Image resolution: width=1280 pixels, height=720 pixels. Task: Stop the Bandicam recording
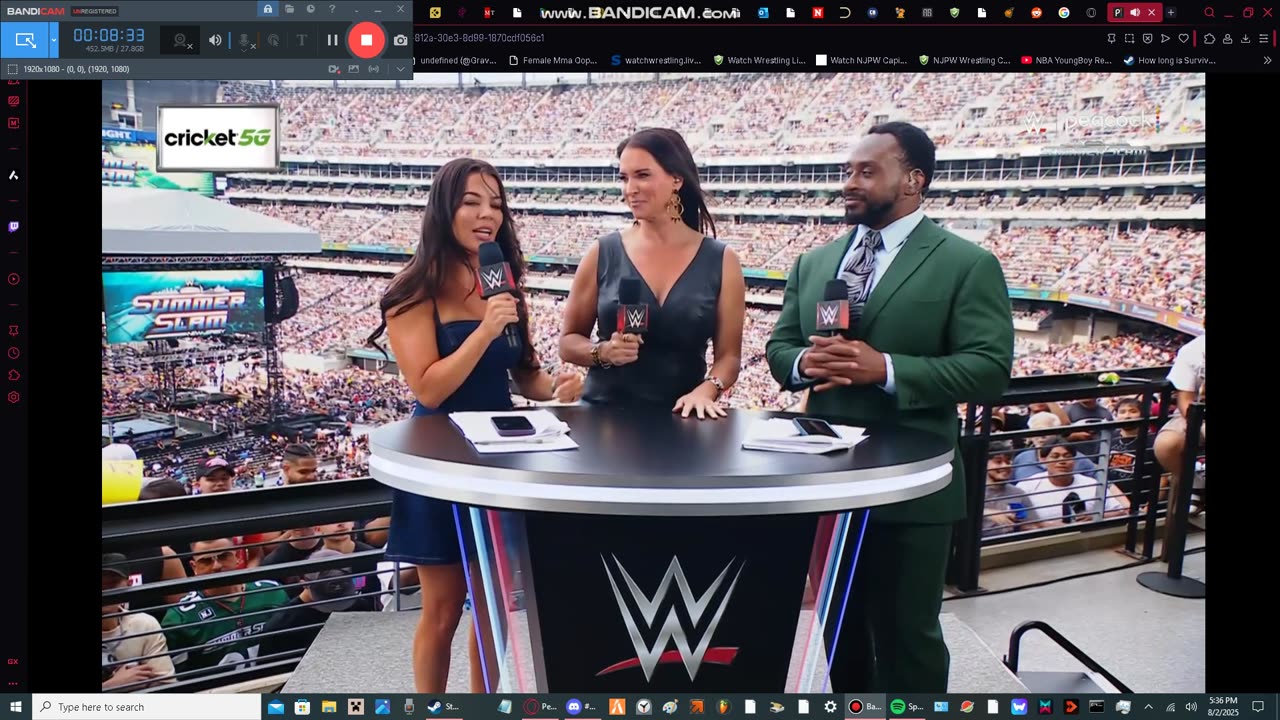pos(366,40)
